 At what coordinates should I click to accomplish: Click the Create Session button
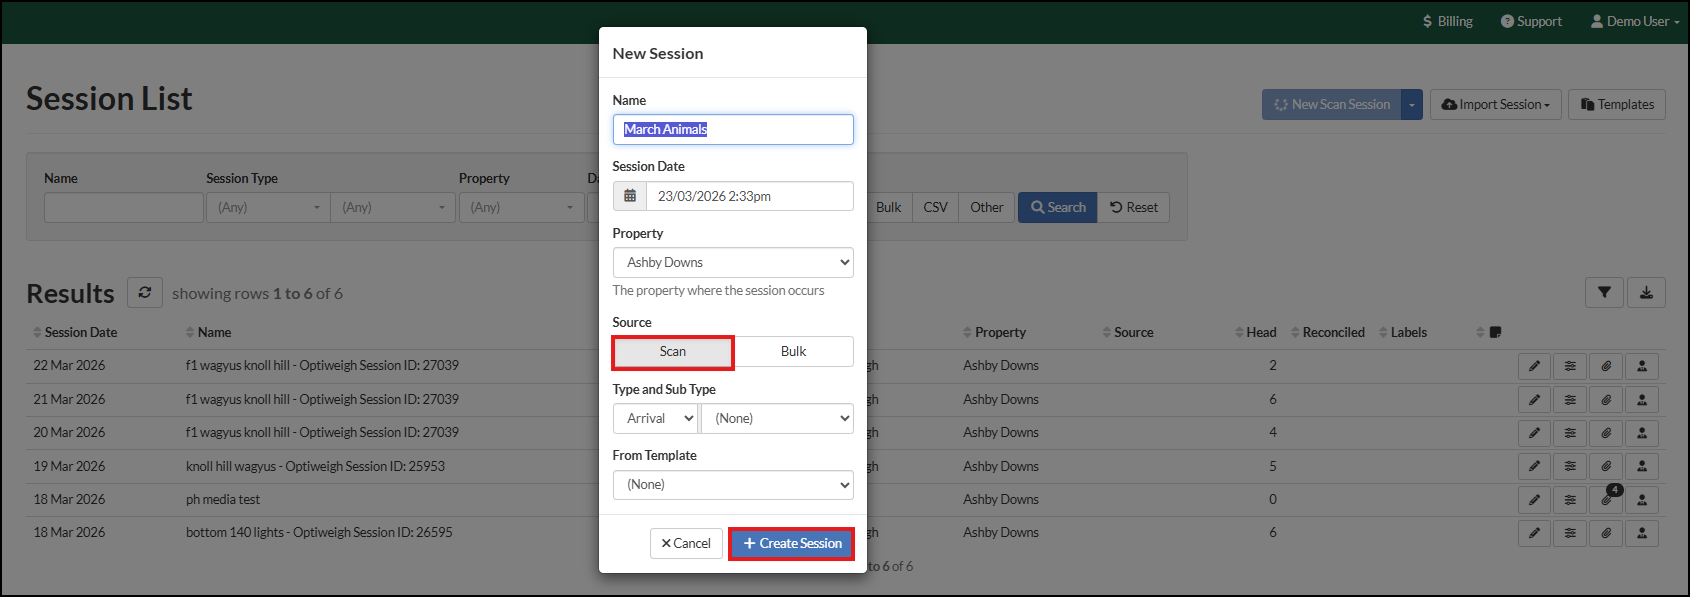coord(791,543)
